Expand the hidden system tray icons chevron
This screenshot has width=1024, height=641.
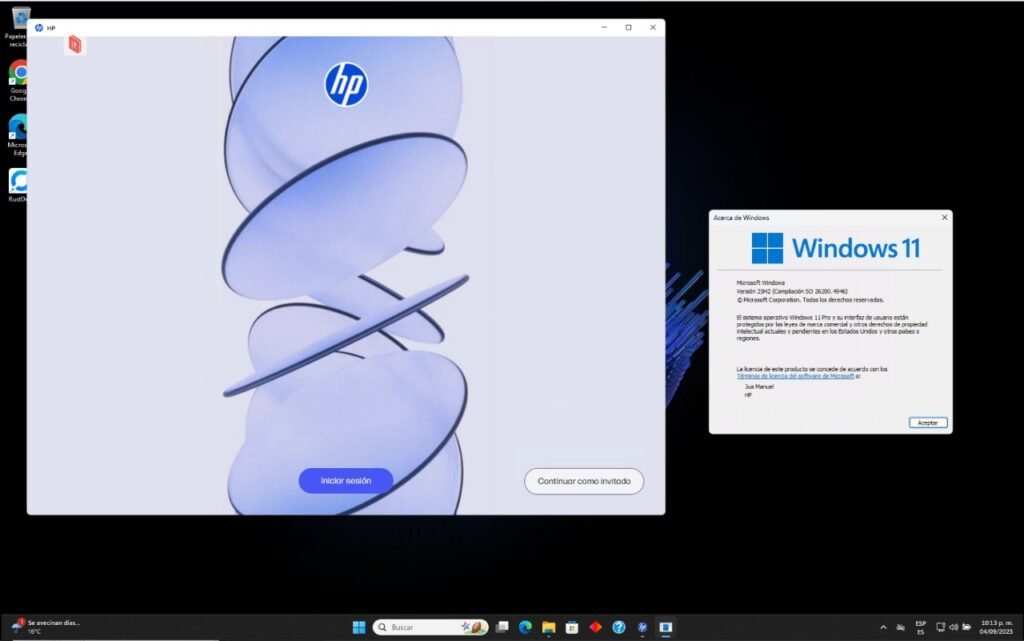883,627
